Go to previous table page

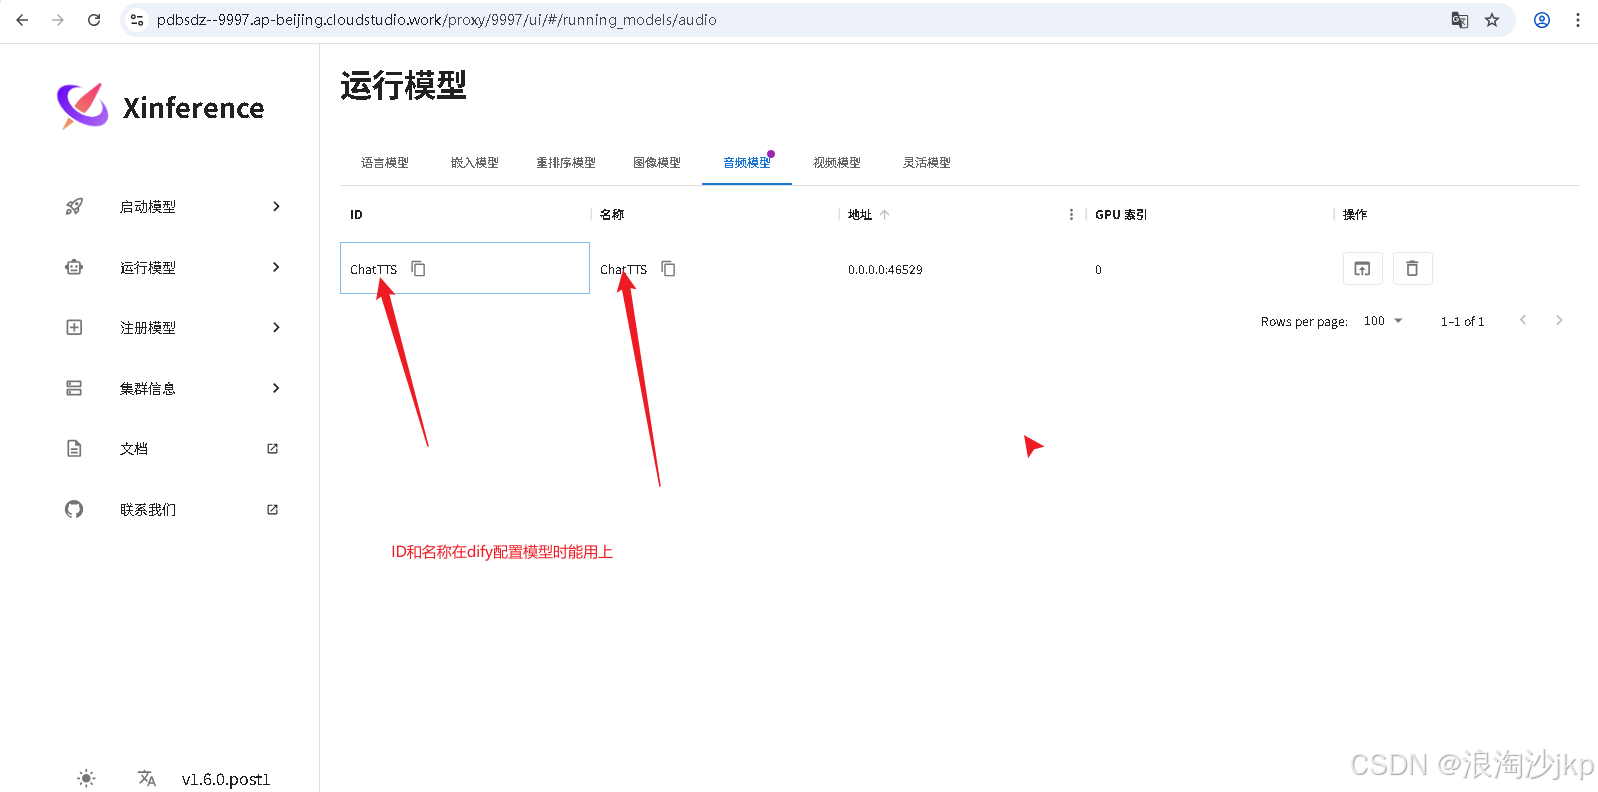(1523, 320)
